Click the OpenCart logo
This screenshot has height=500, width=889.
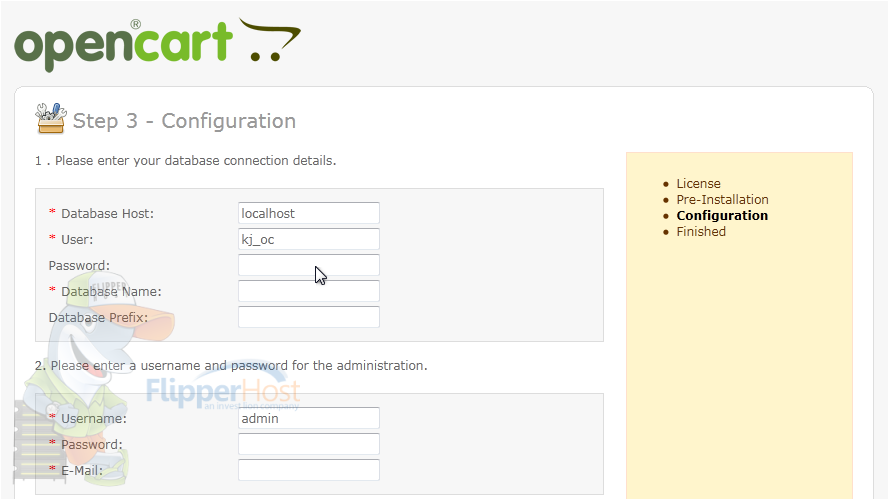pos(157,45)
